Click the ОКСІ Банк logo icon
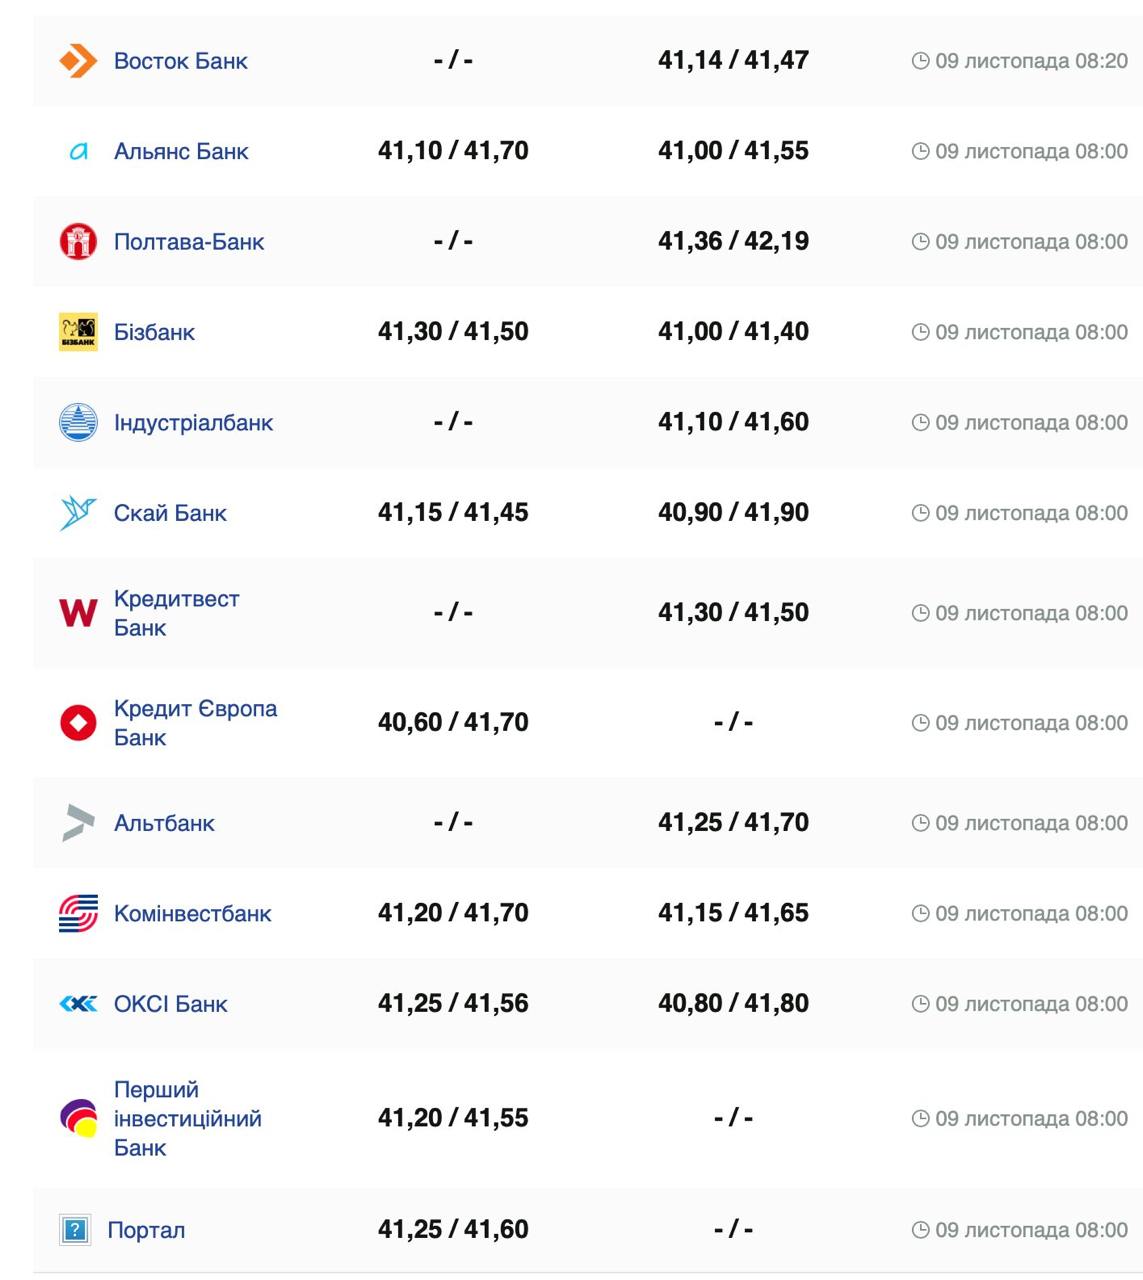The height and width of the screenshot is (1280, 1143). click(78, 1004)
